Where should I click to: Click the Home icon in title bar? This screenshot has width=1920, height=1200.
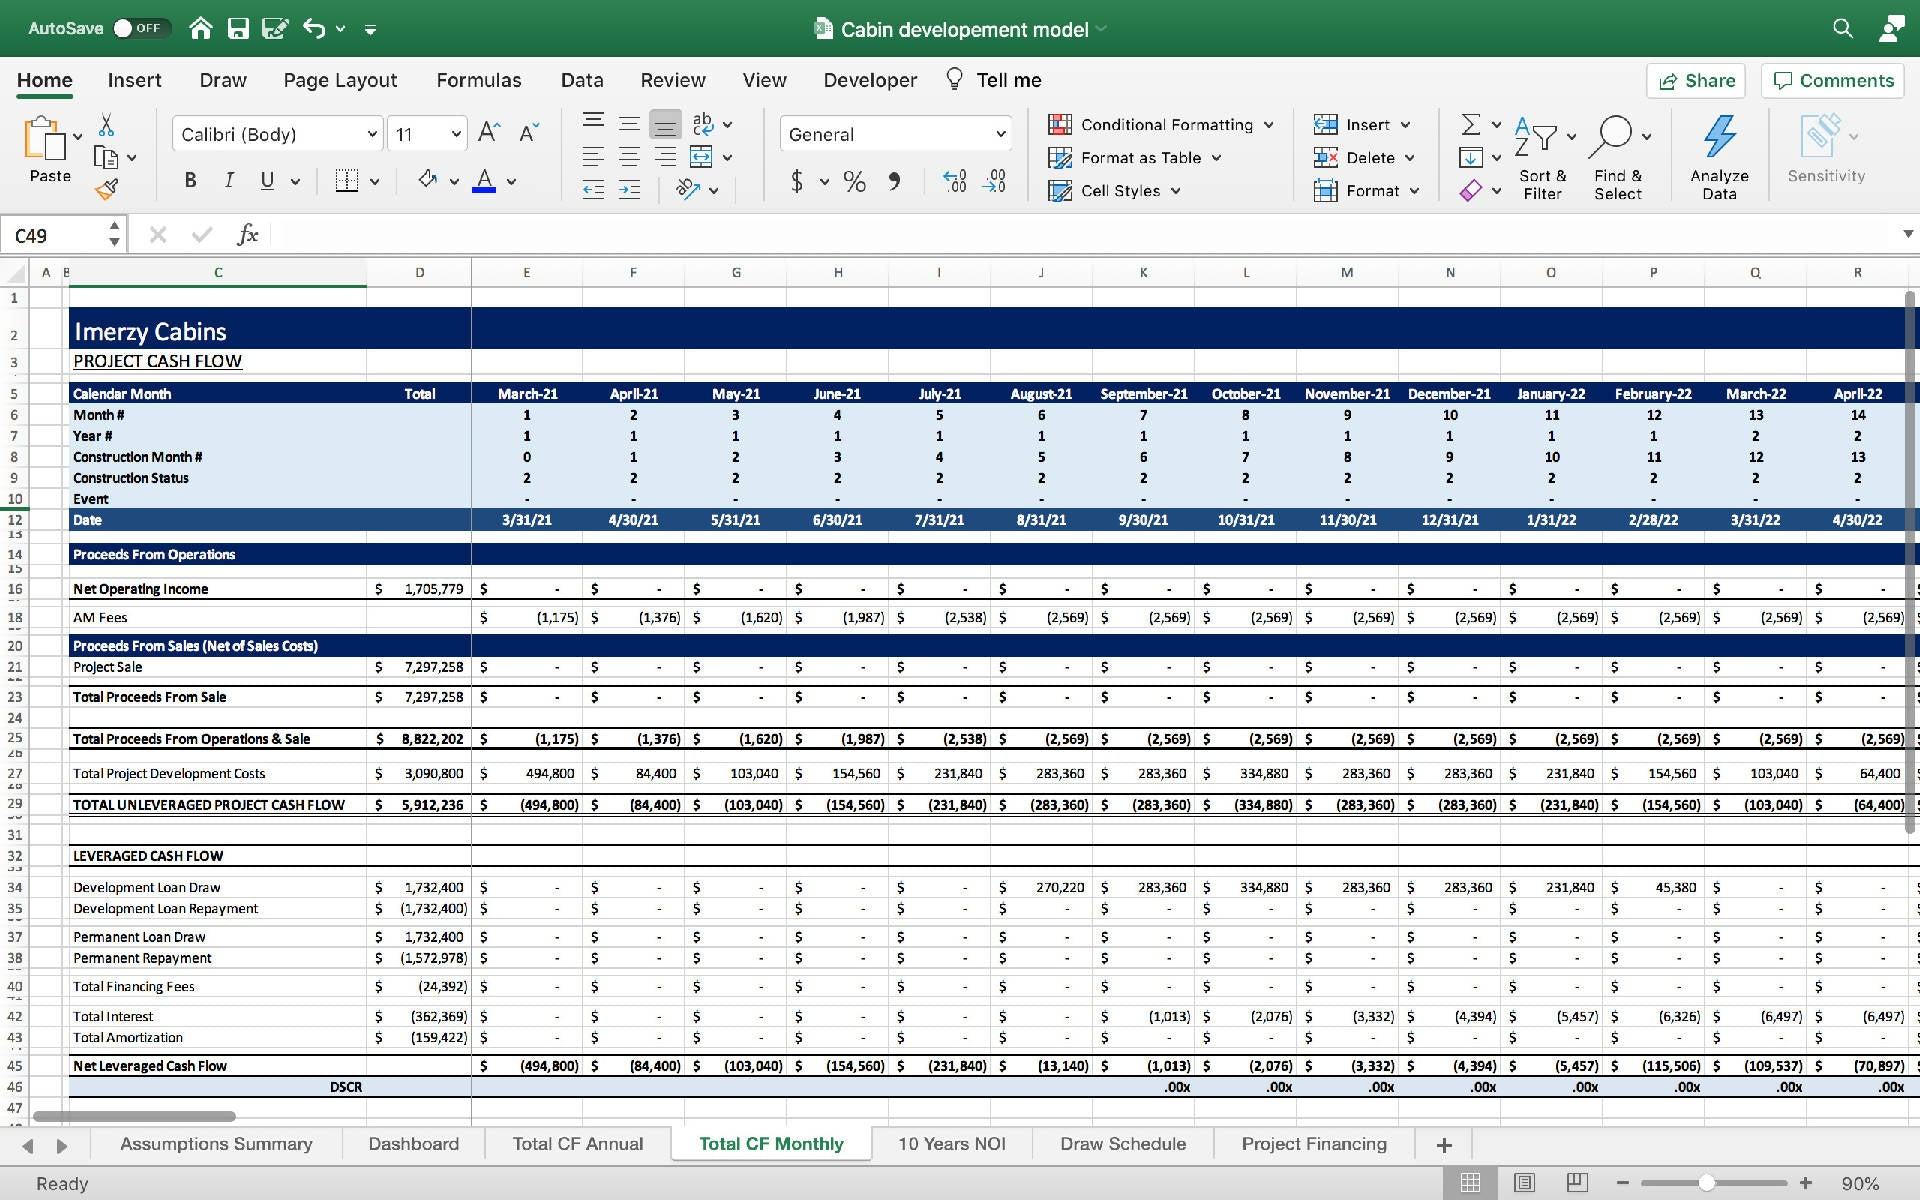pos(201,28)
